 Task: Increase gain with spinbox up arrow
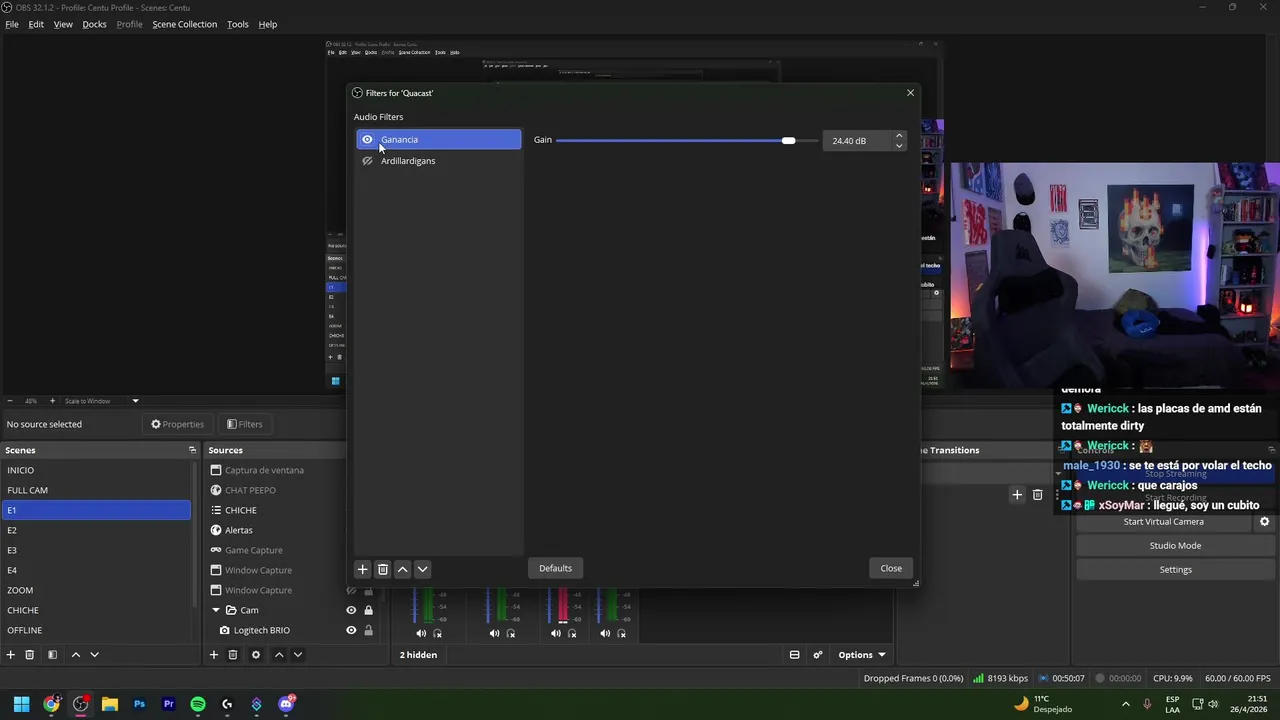point(899,136)
